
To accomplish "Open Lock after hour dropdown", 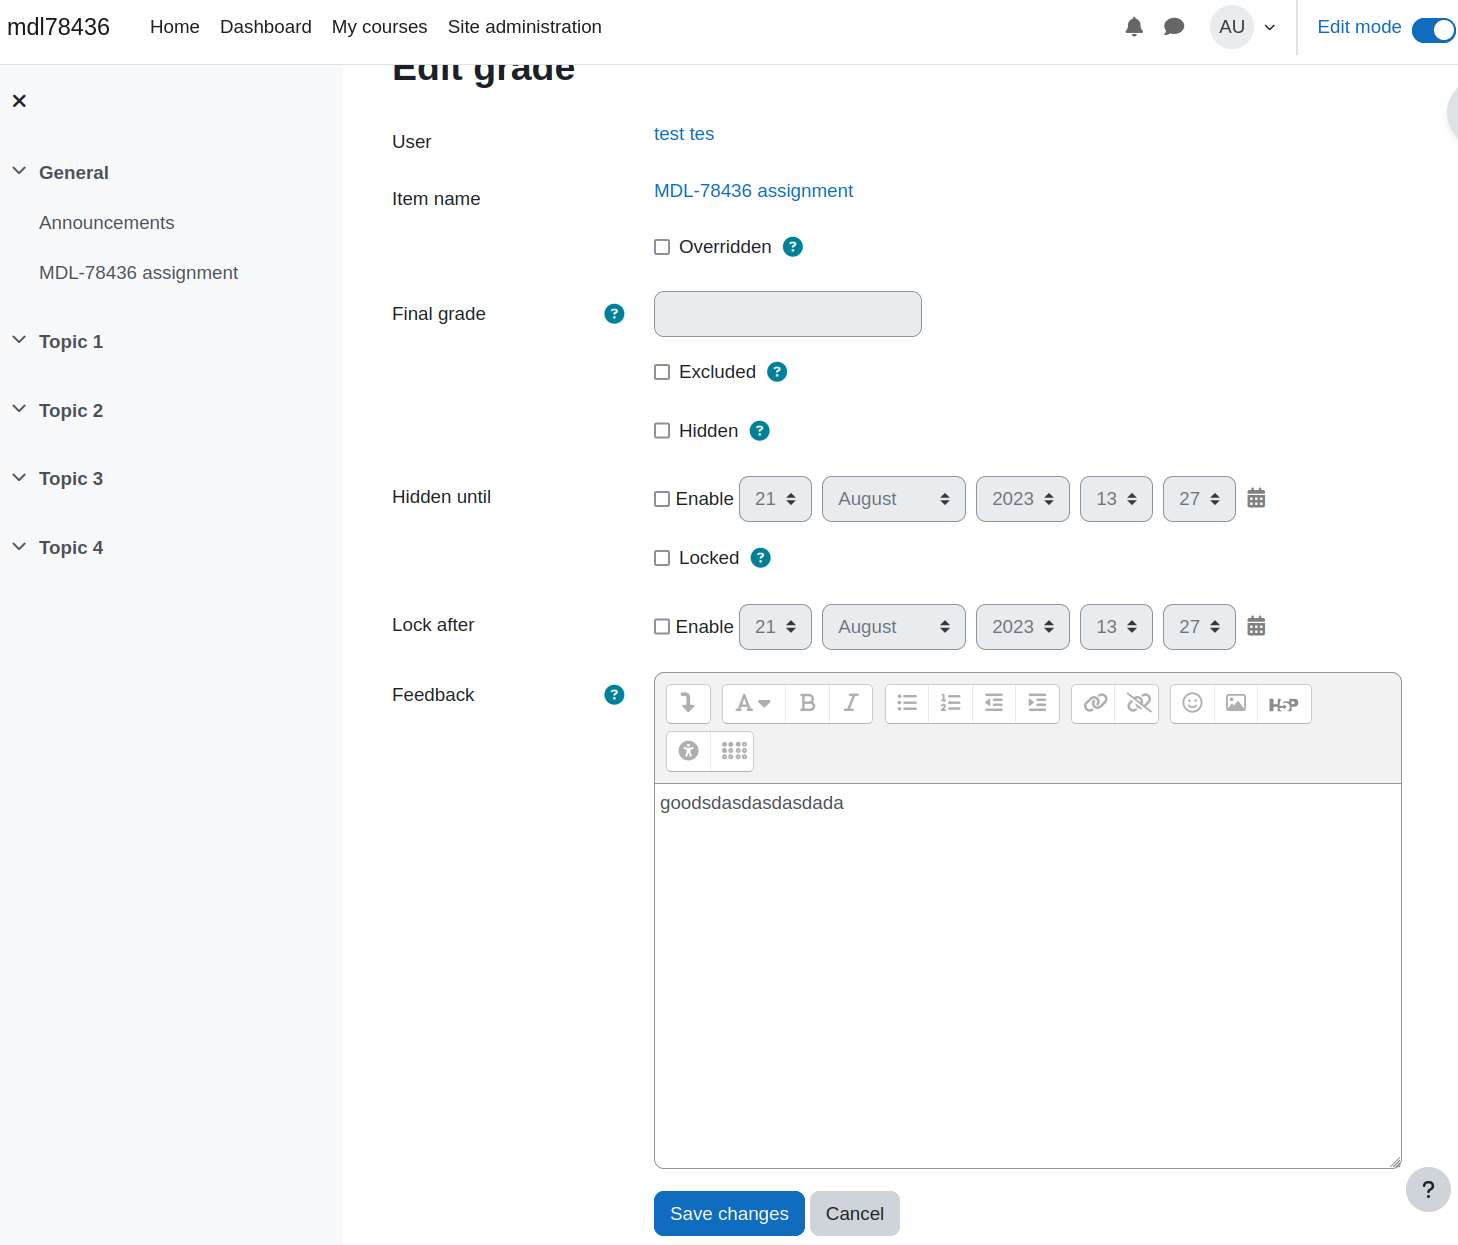I will (1116, 627).
